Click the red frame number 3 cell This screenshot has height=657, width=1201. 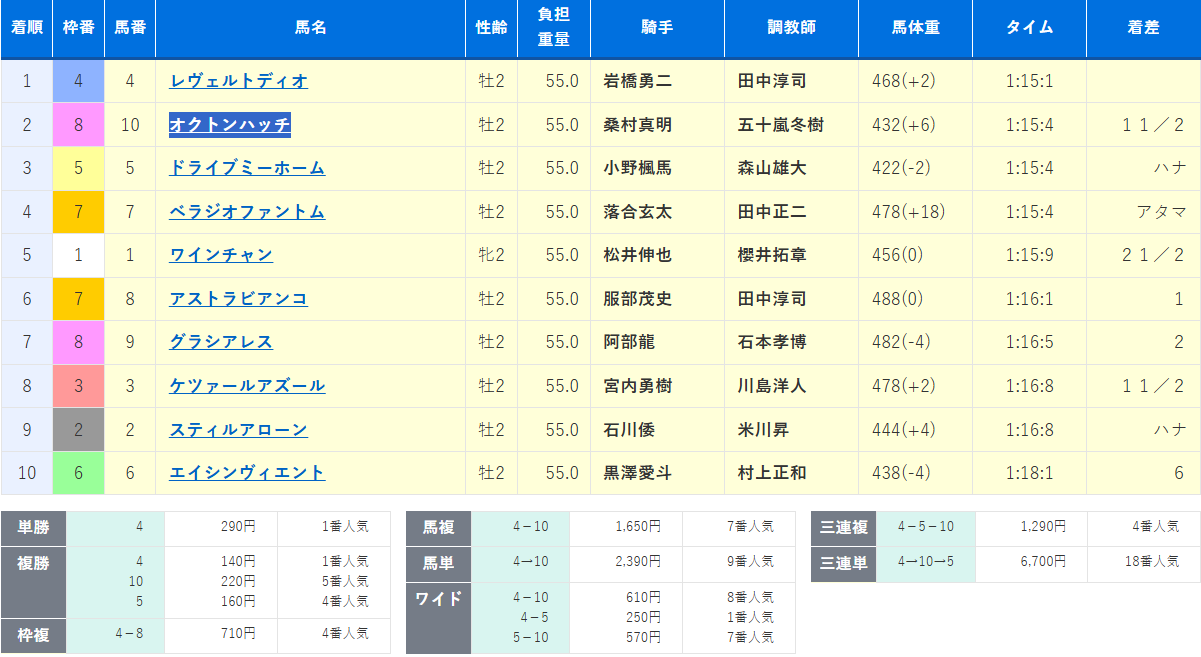(79, 386)
